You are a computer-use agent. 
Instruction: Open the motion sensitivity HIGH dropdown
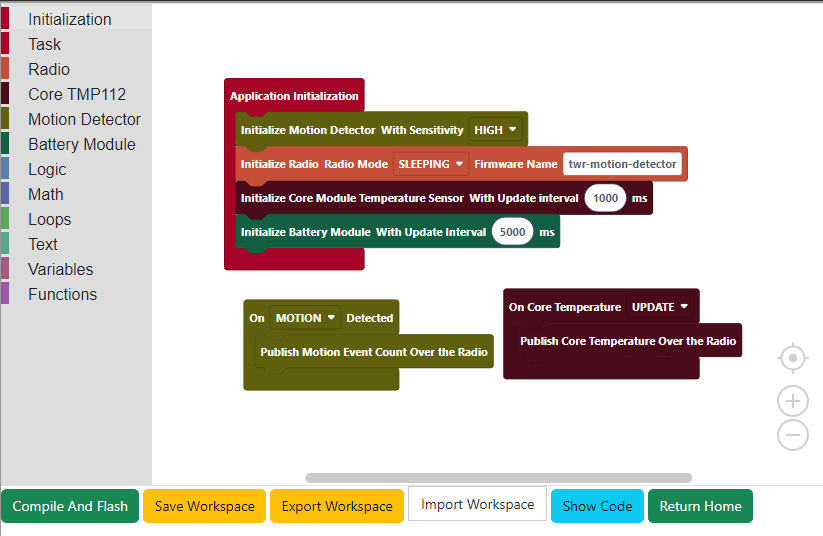tap(497, 130)
